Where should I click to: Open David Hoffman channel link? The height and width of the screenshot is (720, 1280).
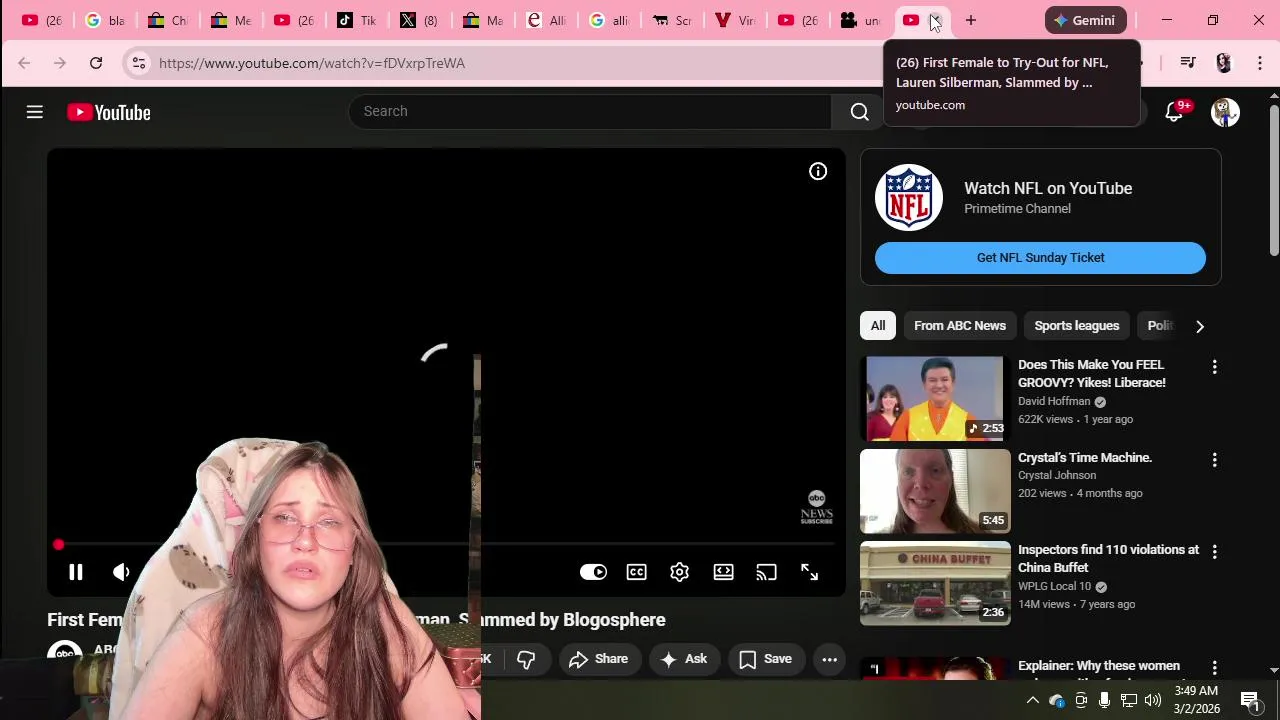pos(1054,402)
